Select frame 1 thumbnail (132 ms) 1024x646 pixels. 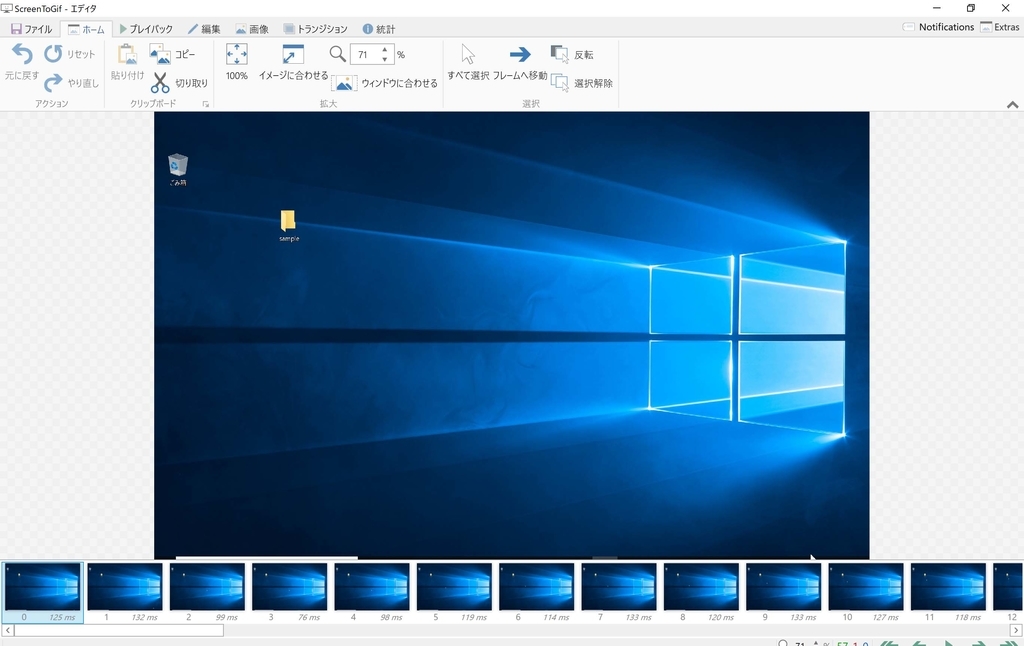point(125,592)
